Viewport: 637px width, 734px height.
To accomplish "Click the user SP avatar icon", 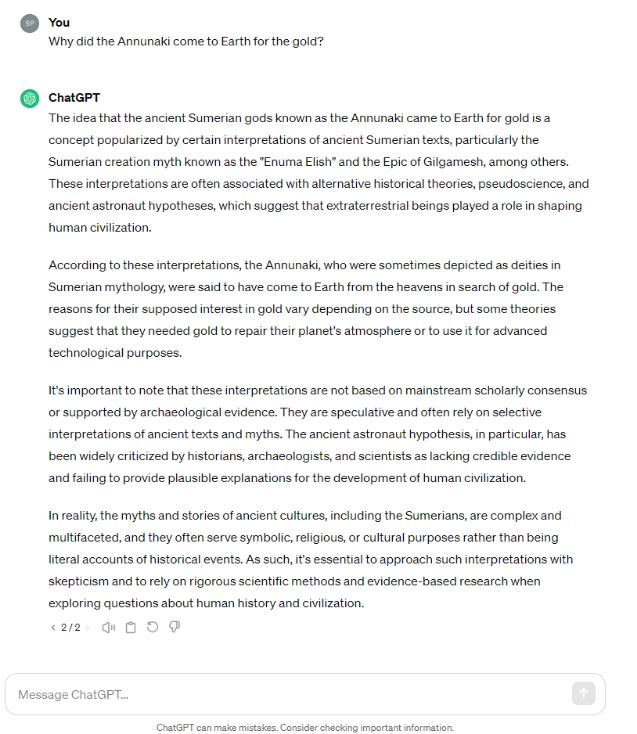I will click(29, 22).
